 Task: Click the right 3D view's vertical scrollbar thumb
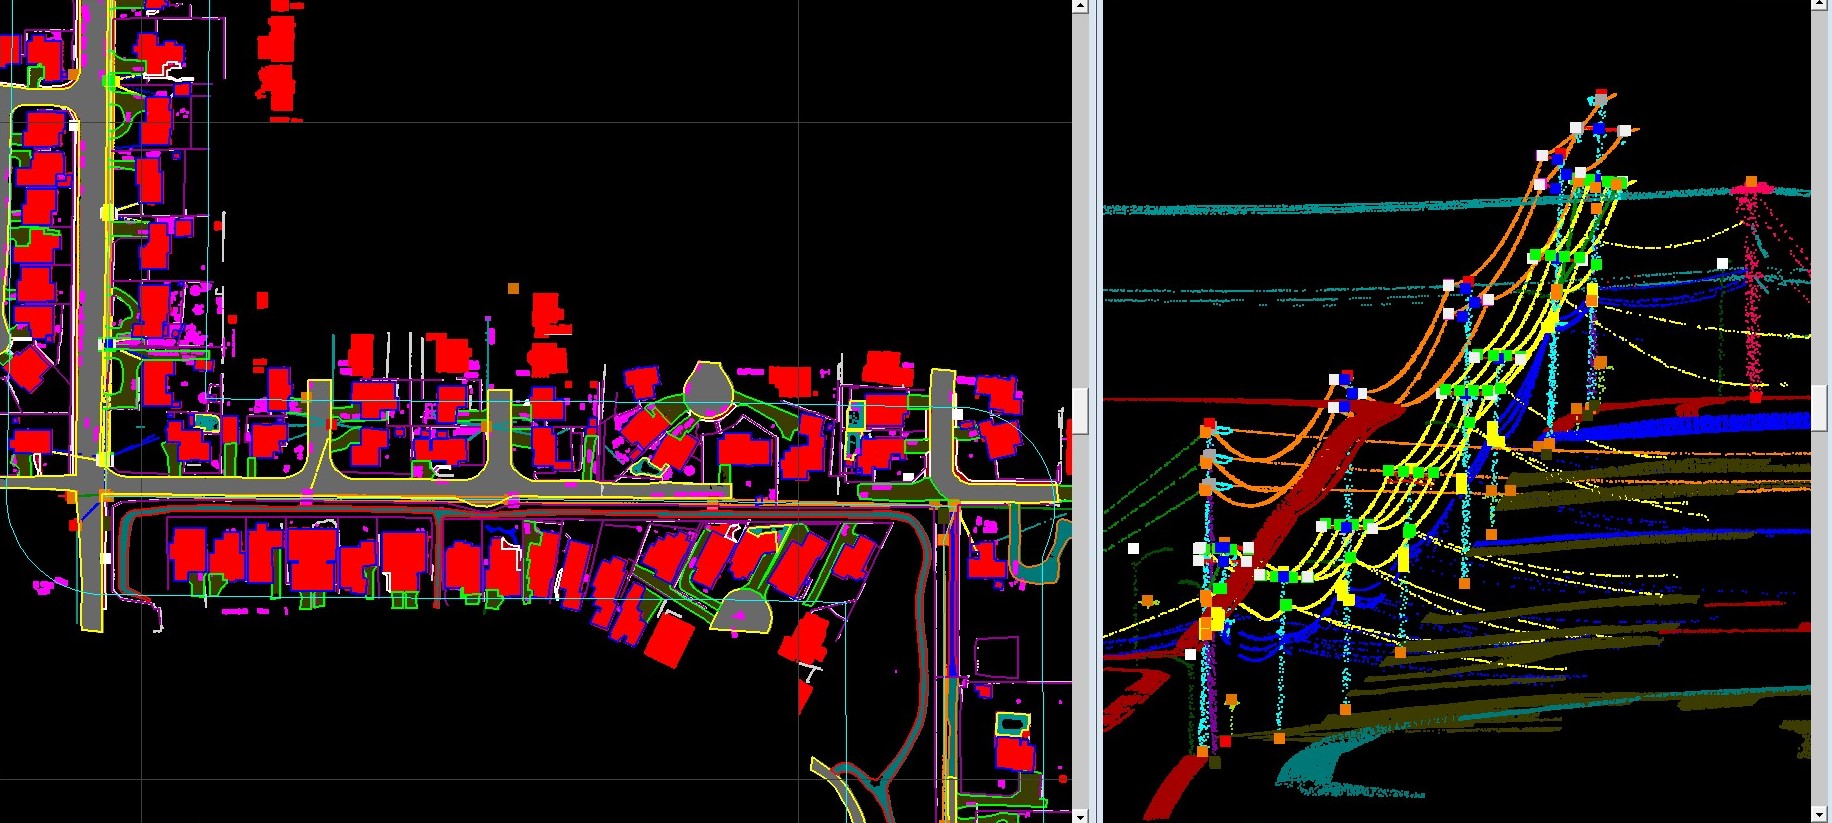coord(1820,408)
